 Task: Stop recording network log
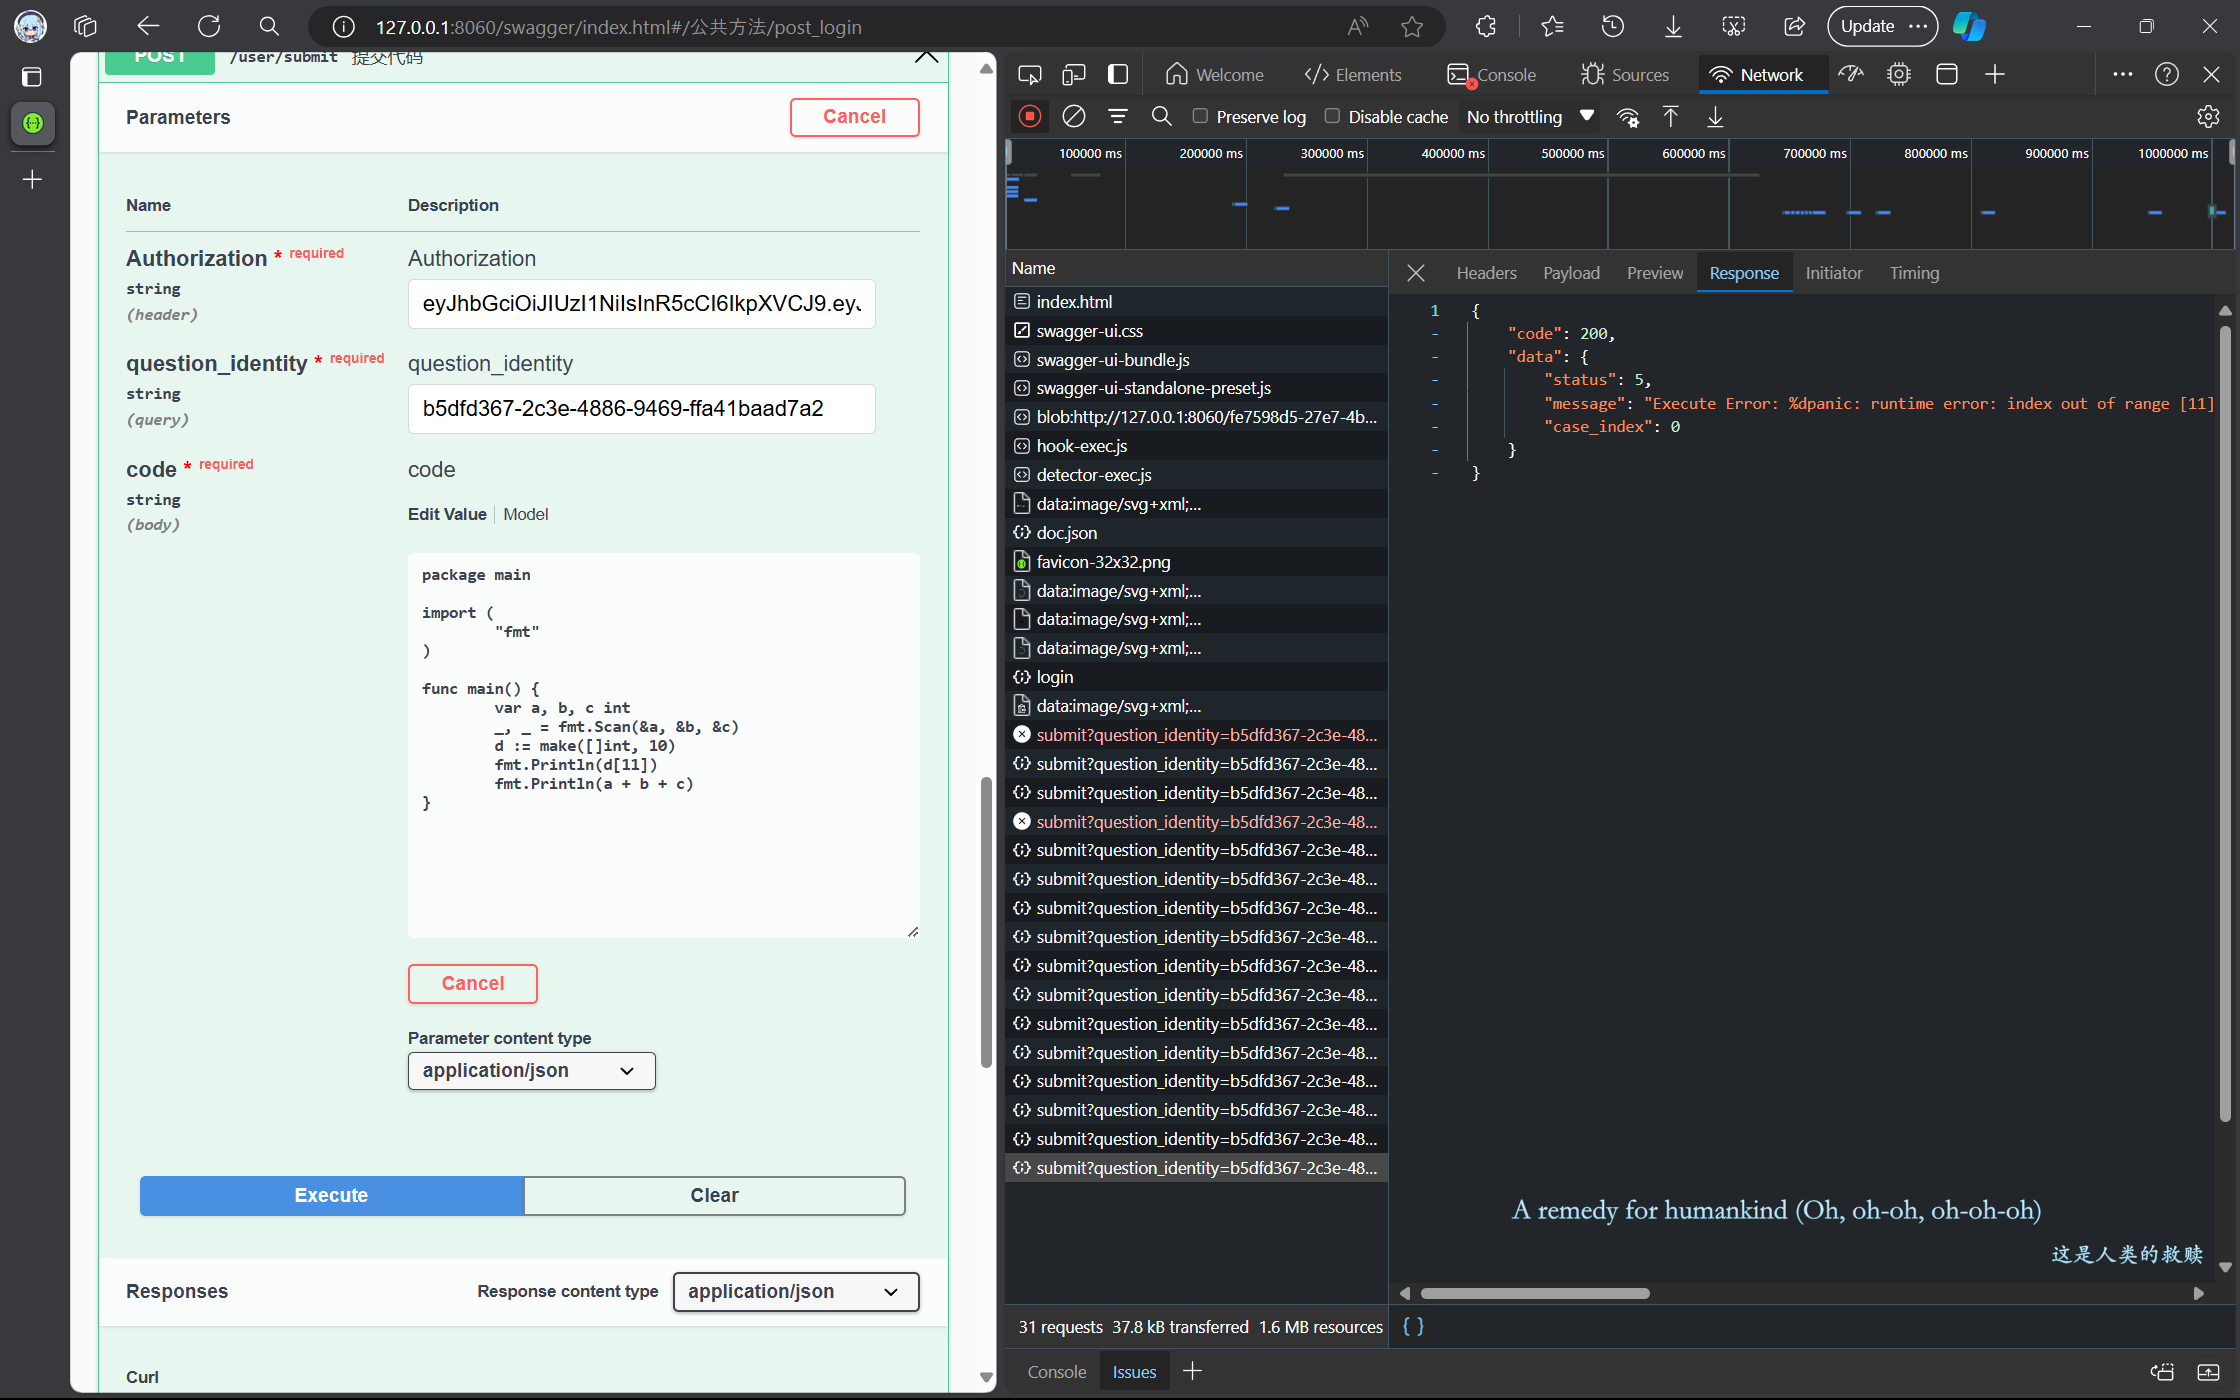1029,117
